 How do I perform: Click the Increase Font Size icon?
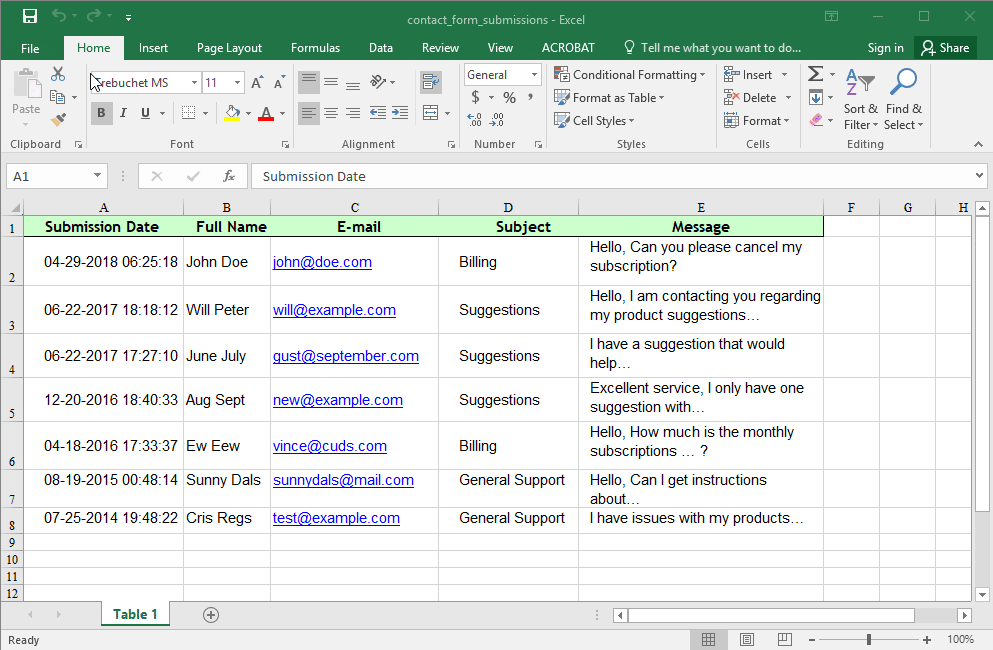(x=257, y=83)
